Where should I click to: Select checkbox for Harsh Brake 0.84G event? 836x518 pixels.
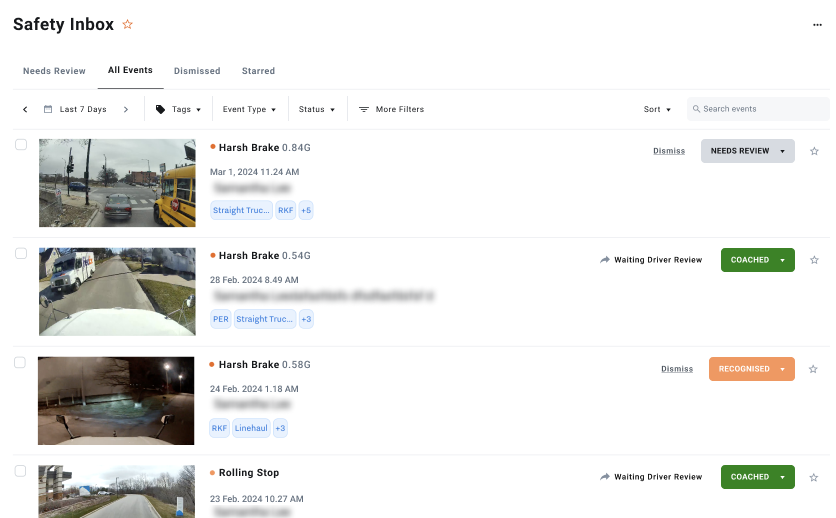point(21,144)
